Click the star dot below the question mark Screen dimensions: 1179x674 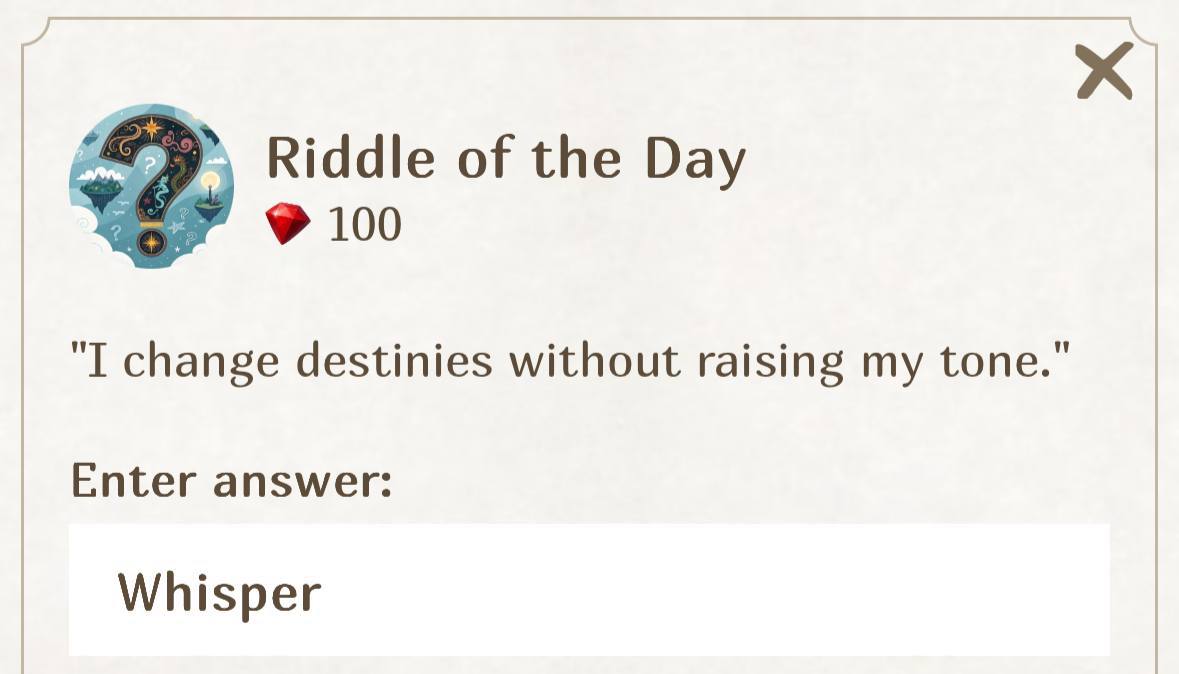pos(151,240)
